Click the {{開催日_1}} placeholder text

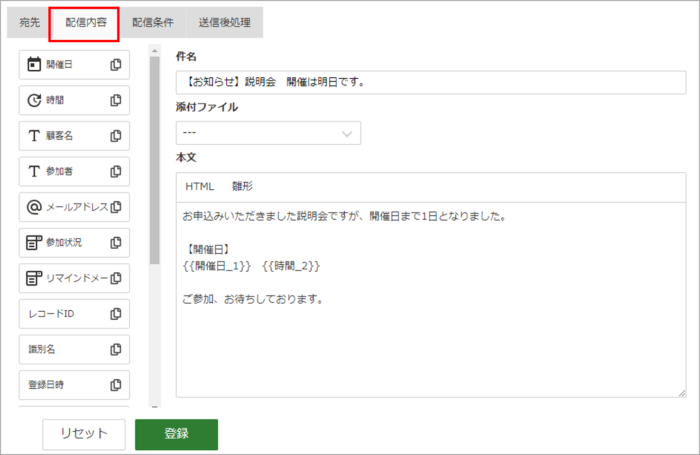tap(217, 266)
